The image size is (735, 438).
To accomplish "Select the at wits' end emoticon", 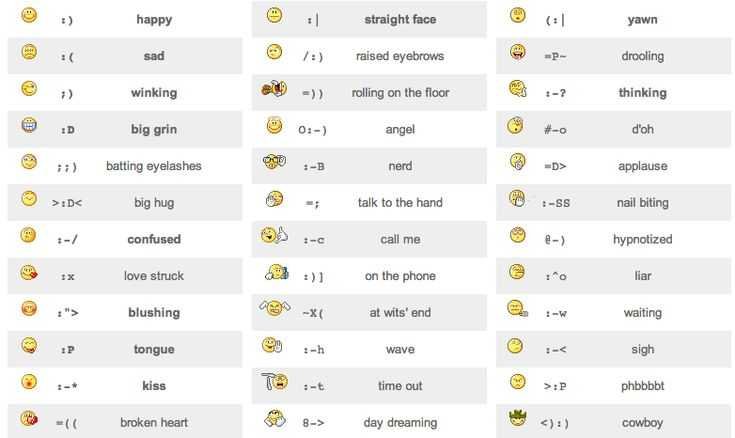I will (274, 309).
